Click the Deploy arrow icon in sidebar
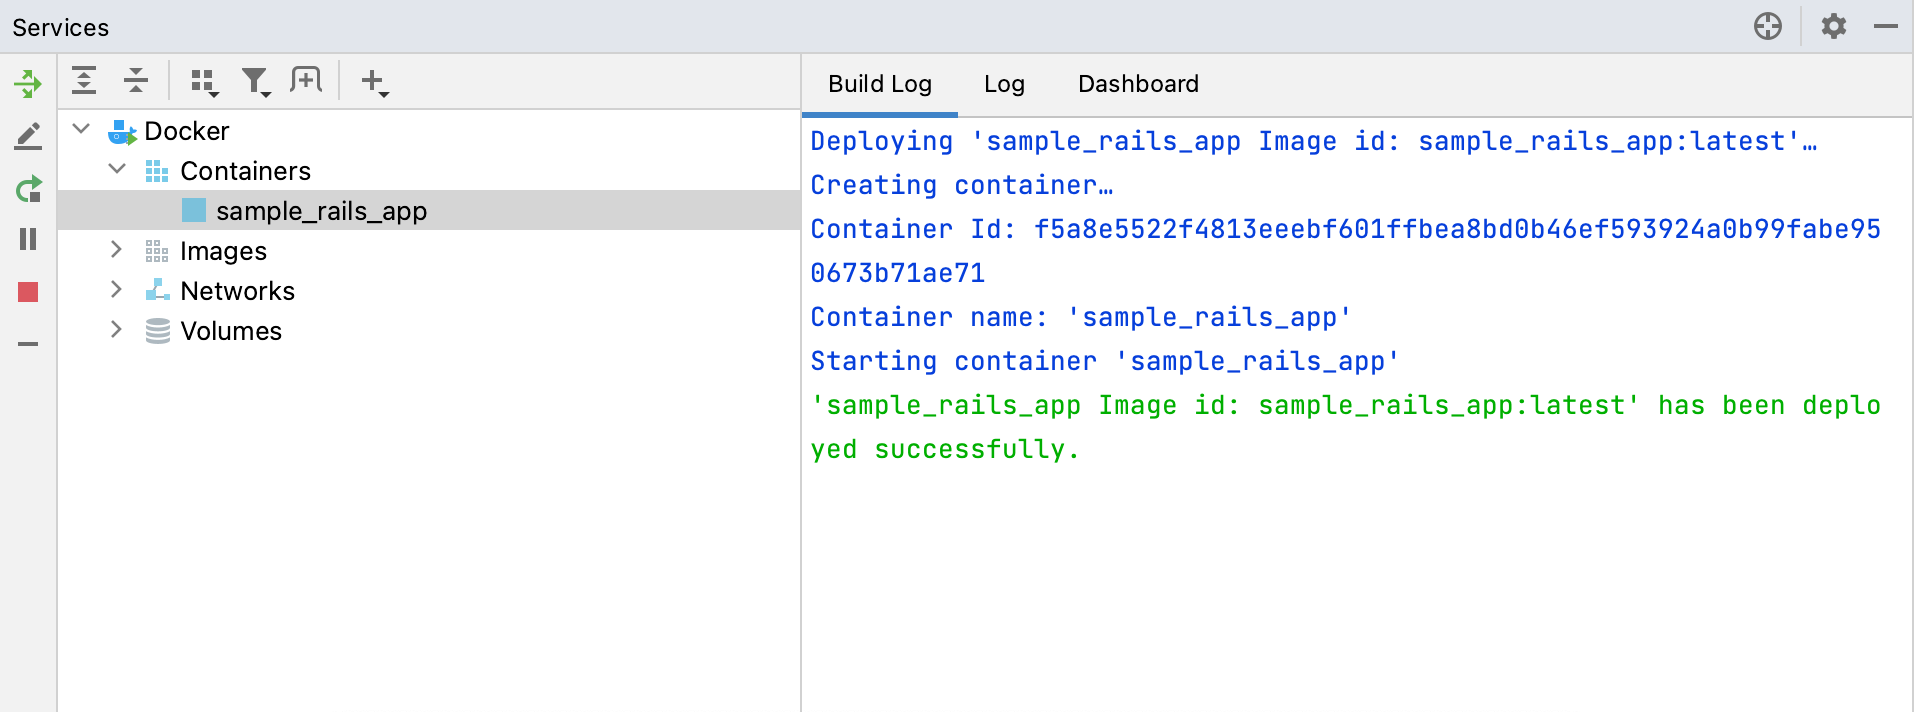 click(x=28, y=83)
